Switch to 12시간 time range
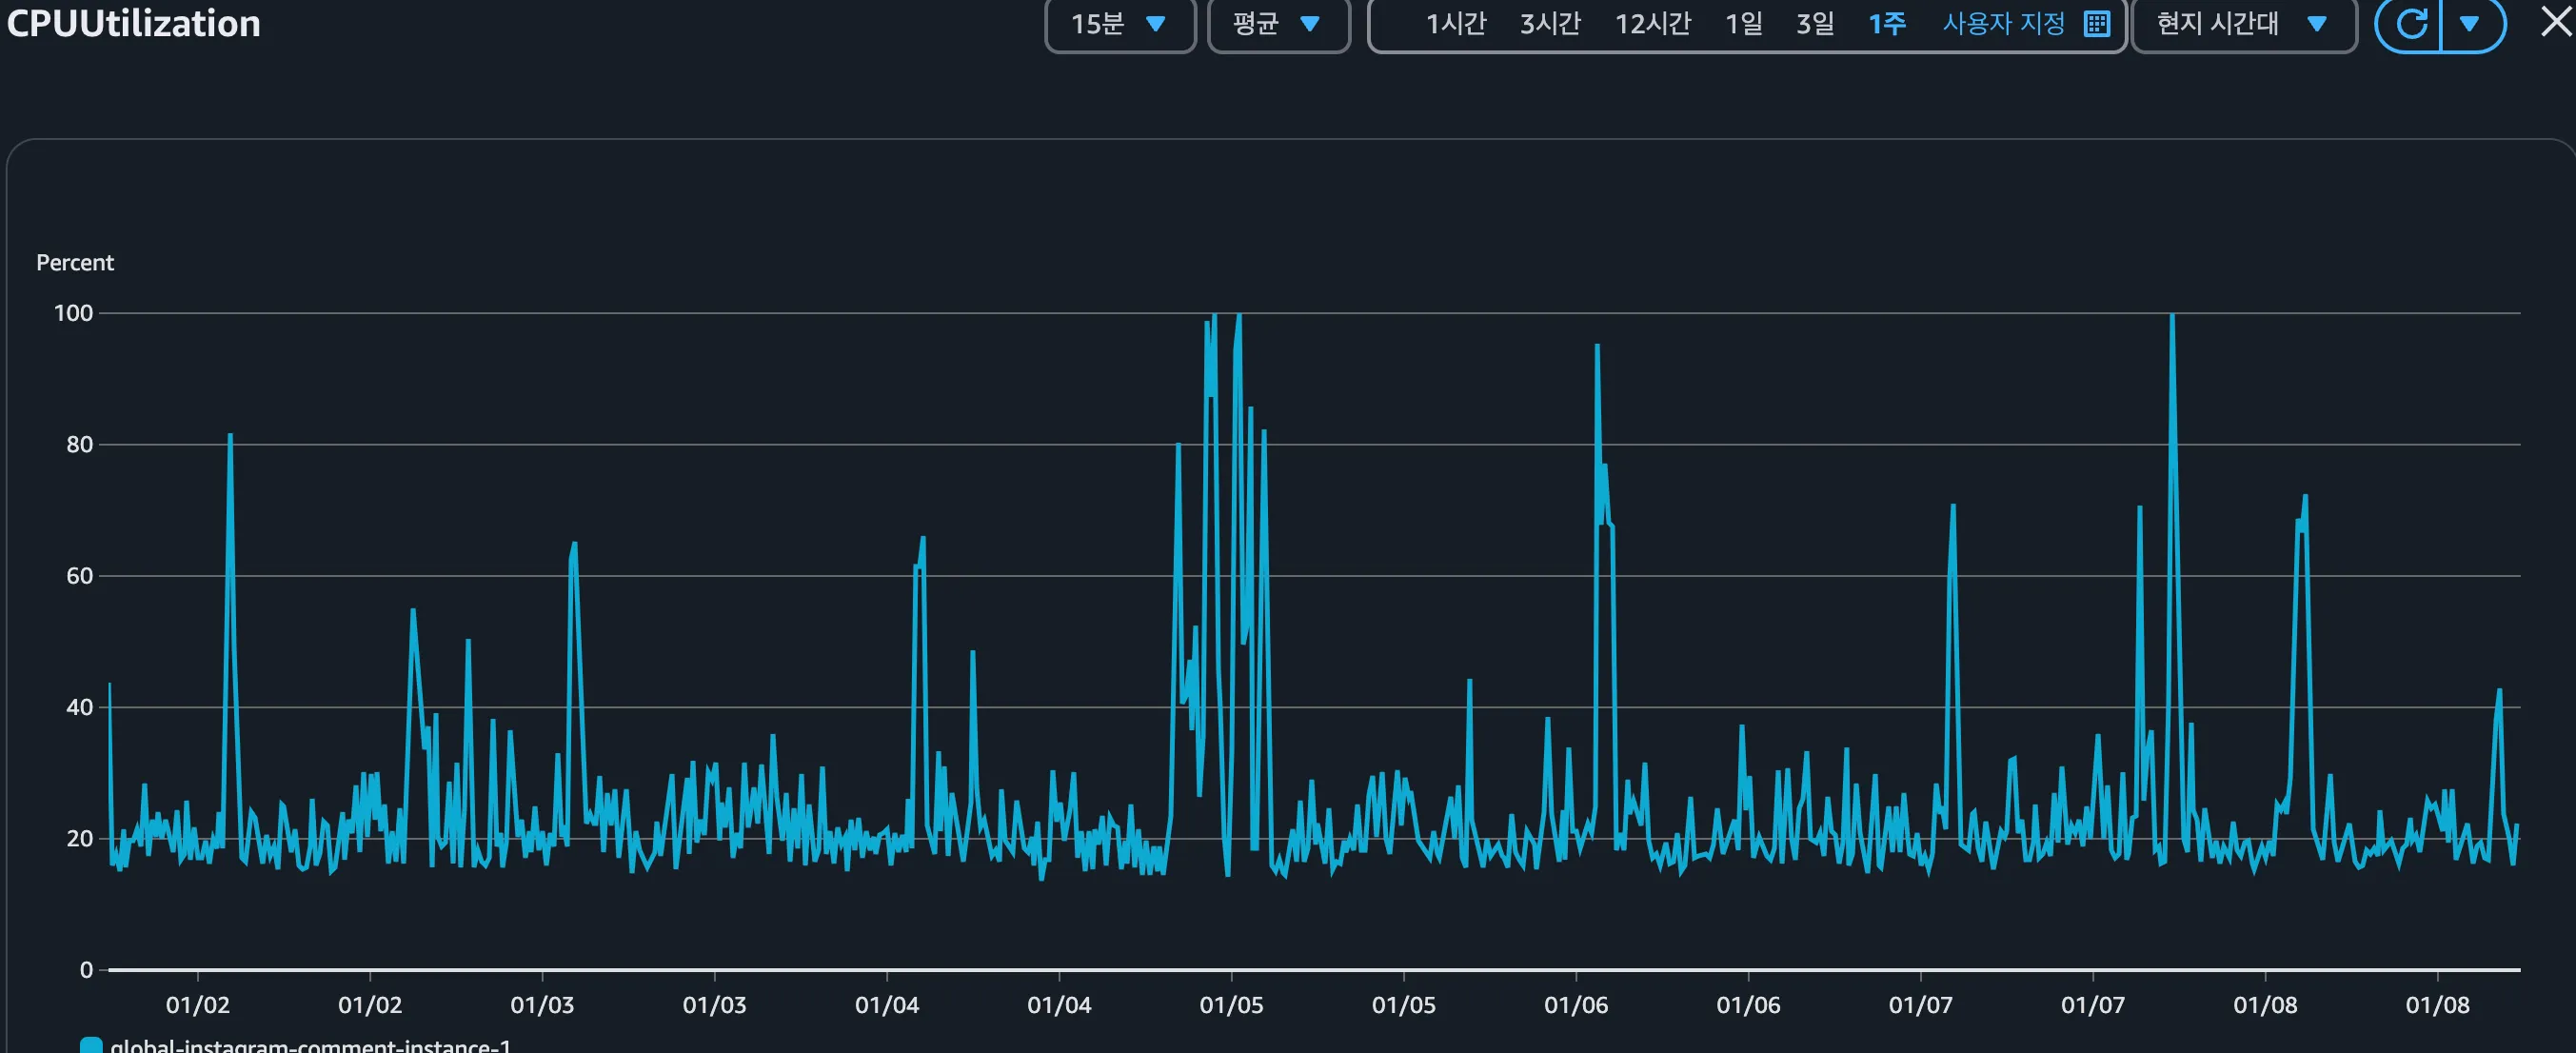 pyautogui.click(x=1652, y=23)
